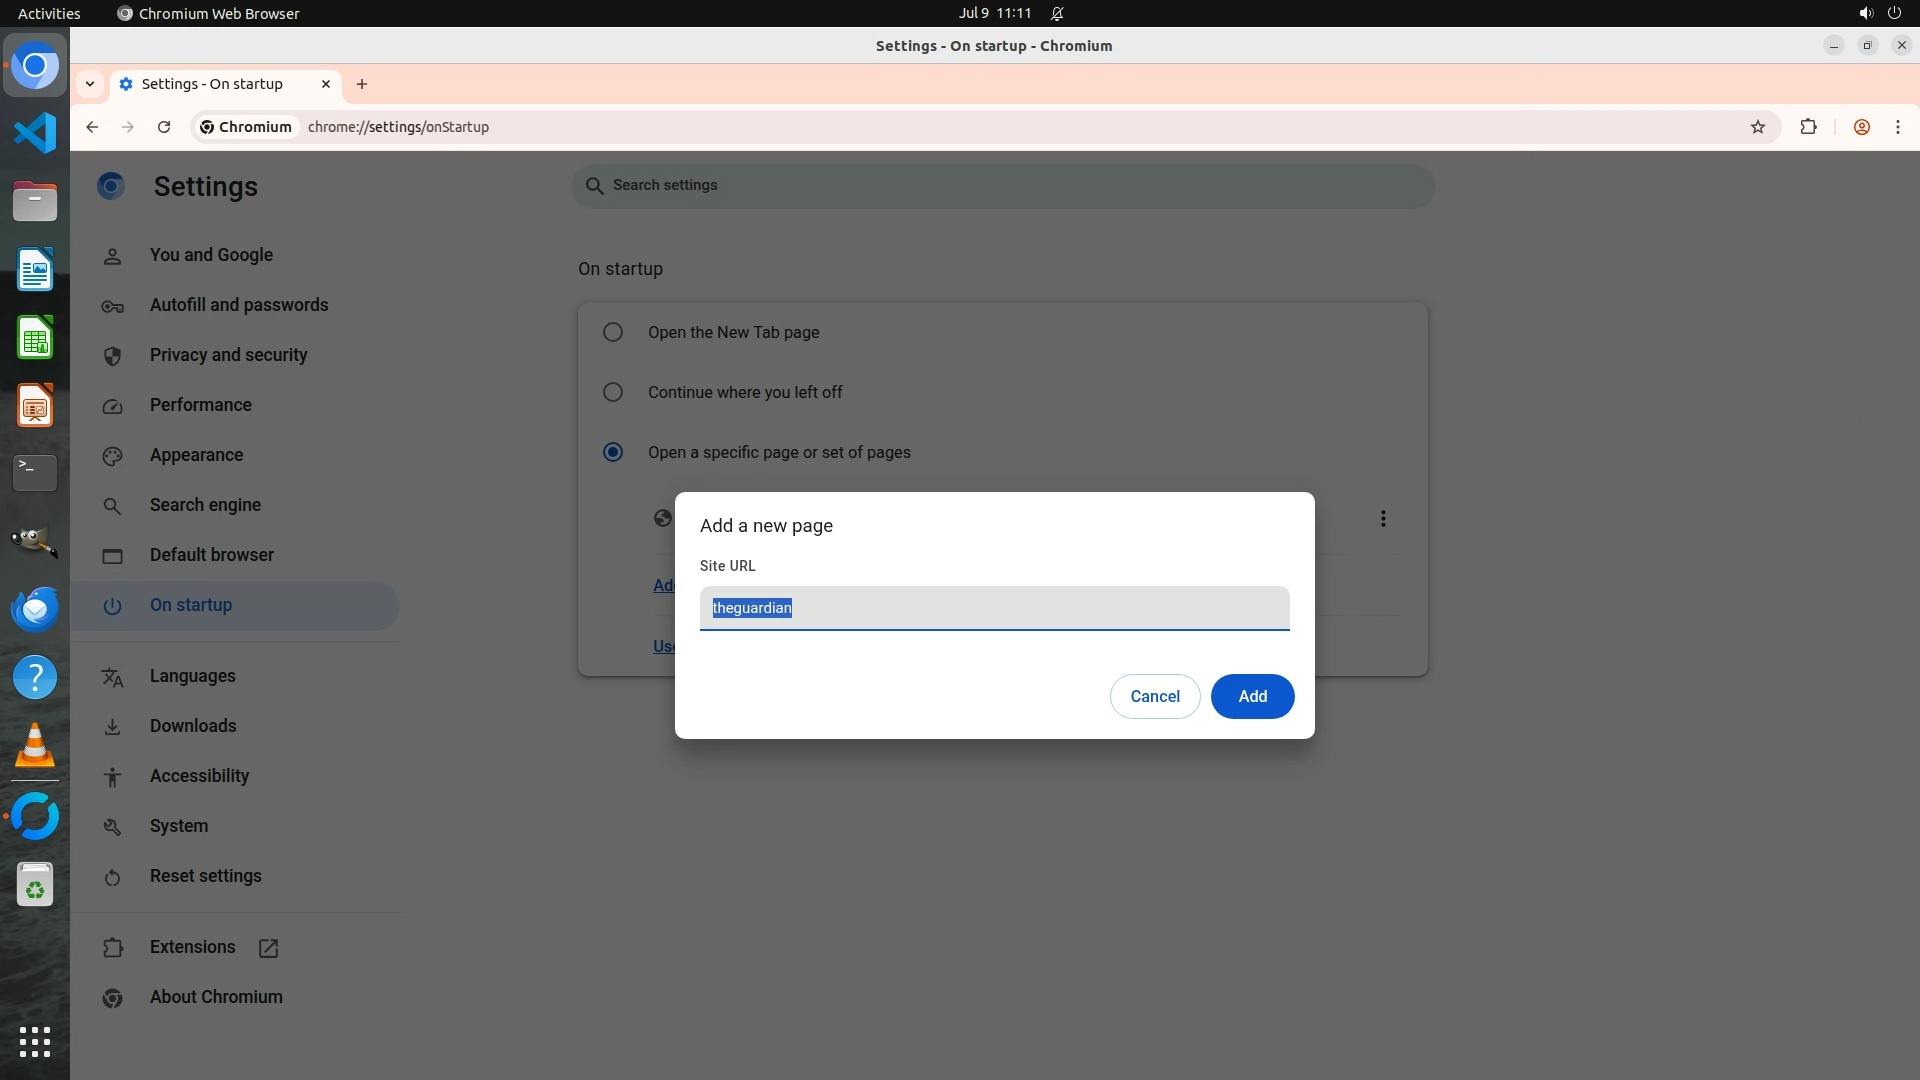The width and height of the screenshot is (1920, 1080).
Task: Open Thunderbird from the dock
Action: coord(35,609)
